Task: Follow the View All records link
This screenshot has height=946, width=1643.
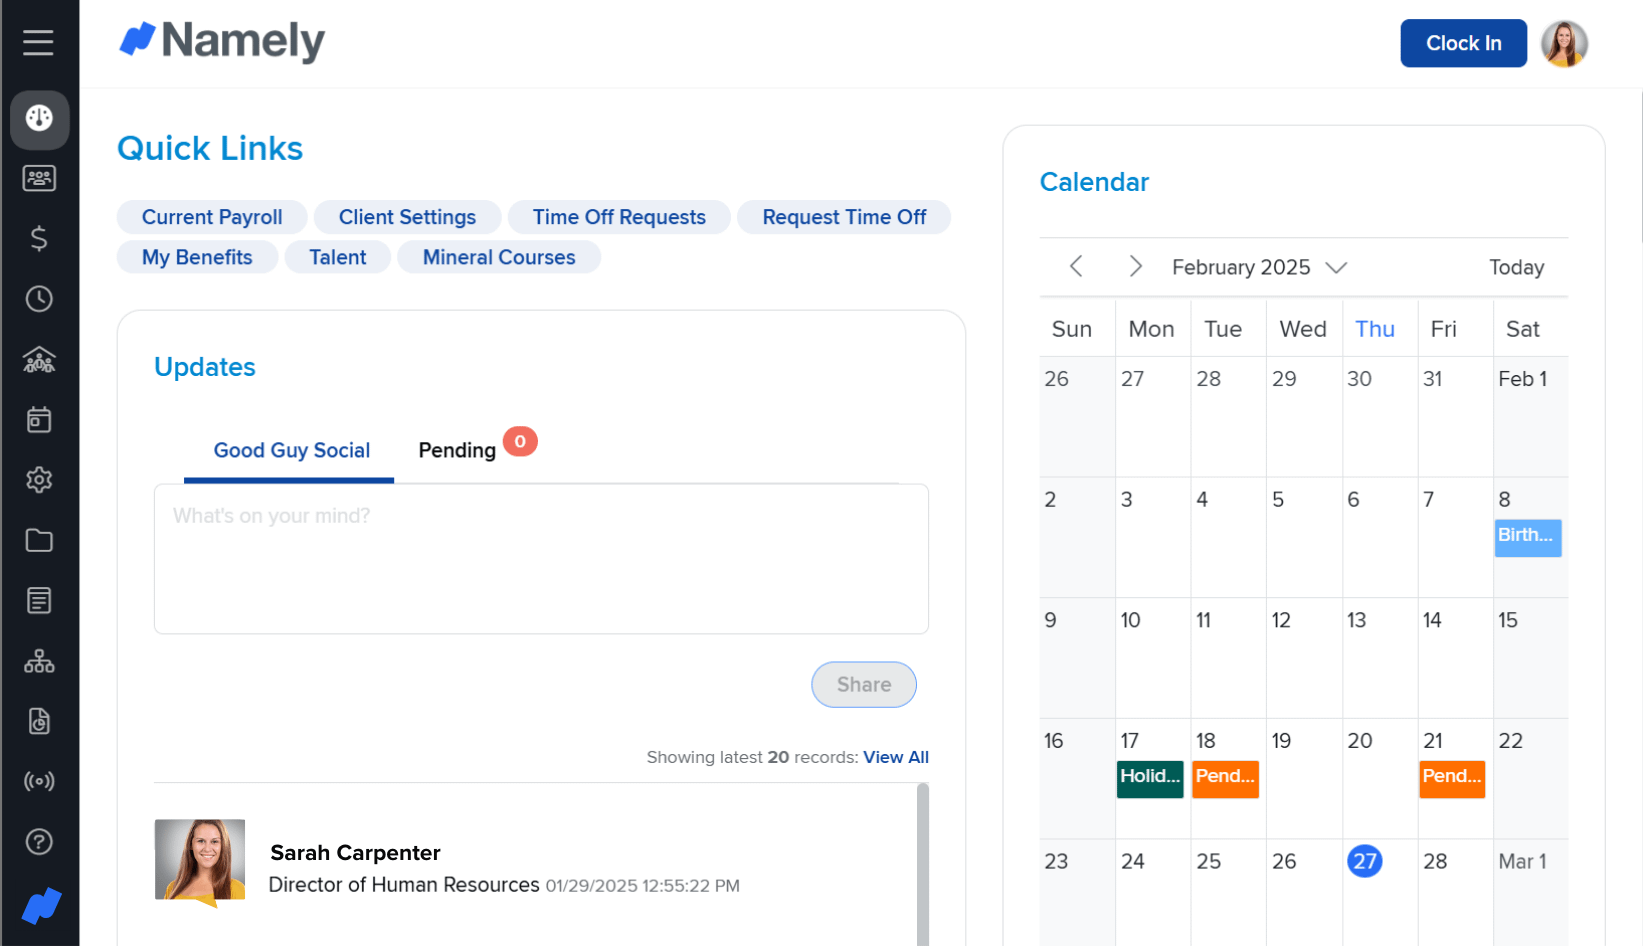Action: click(895, 757)
